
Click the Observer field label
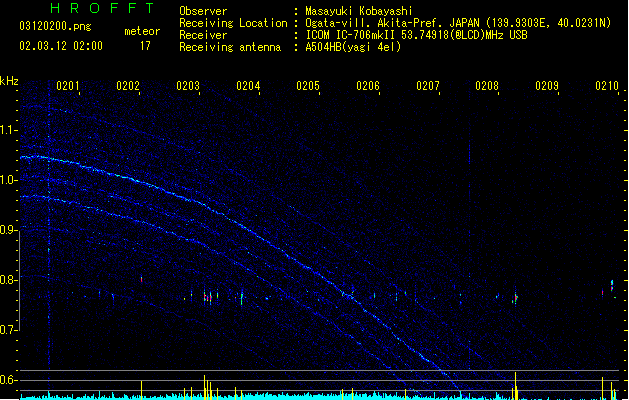pyautogui.click(x=203, y=11)
